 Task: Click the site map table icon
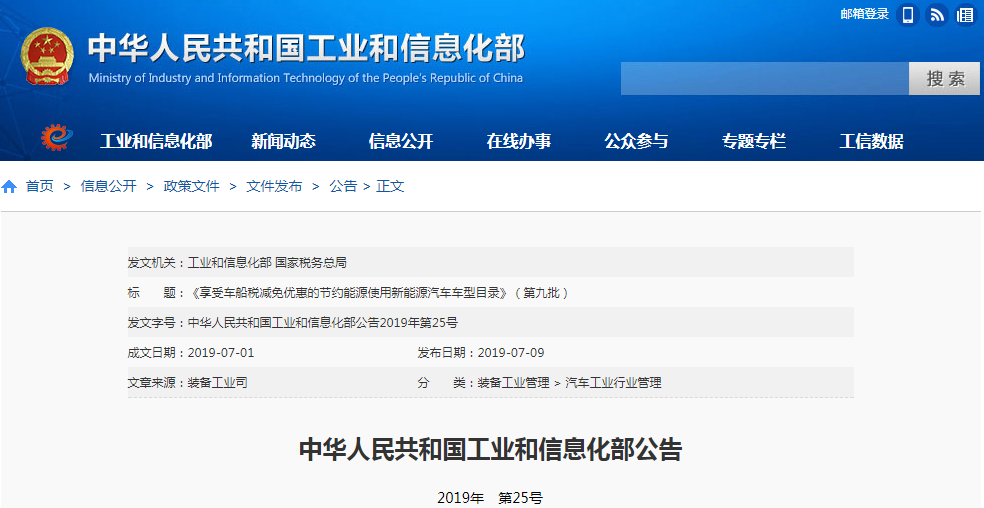coord(965,15)
